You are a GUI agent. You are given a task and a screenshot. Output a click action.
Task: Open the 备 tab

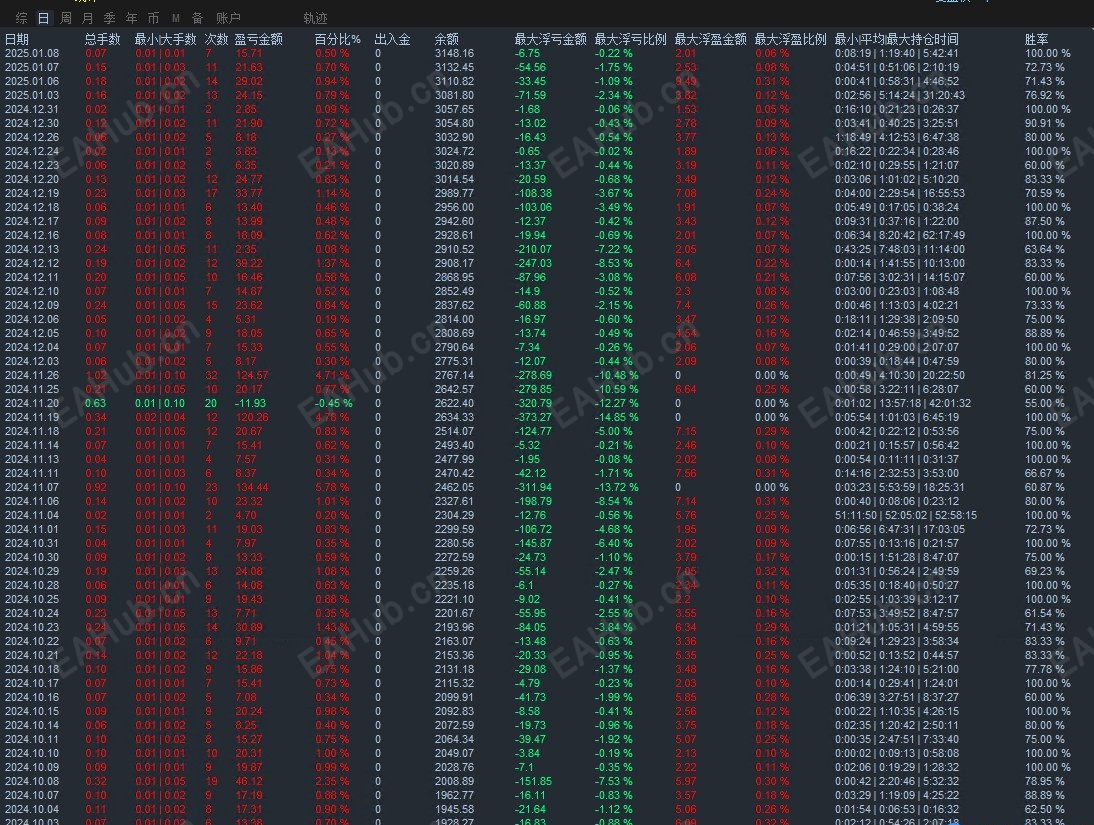pyautogui.click(x=197, y=18)
